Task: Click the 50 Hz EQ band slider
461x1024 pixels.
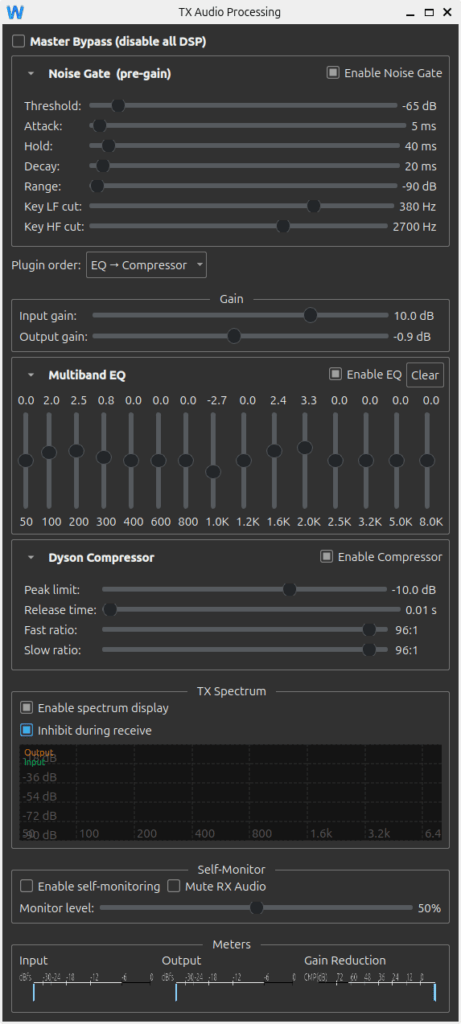Action: click(x=25, y=461)
